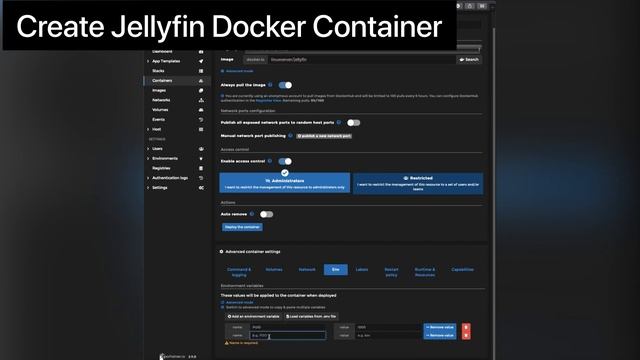Open App Templates in sidebar
The width and height of the screenshot is (640, 360).
[x=166, y=61]
